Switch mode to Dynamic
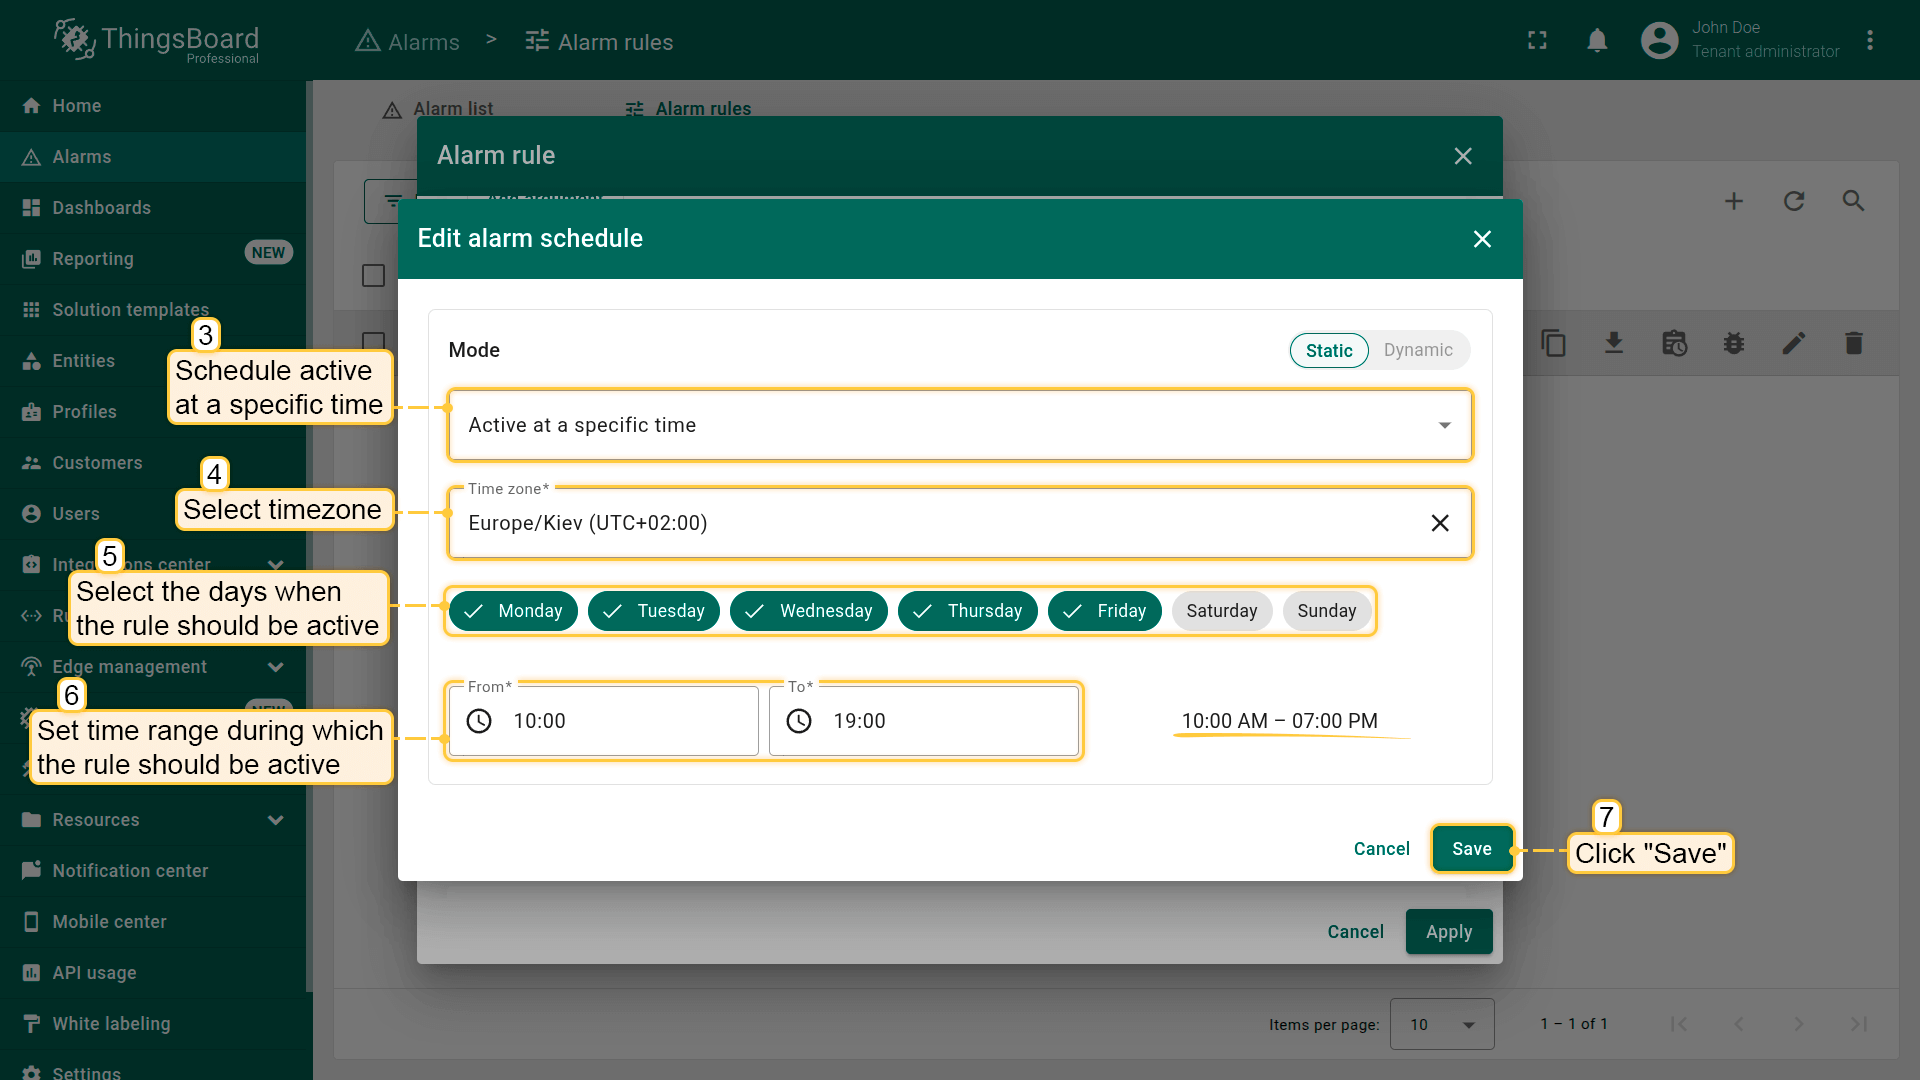The width and height of the screenshot is (1920, 1080). (1417, 350)
